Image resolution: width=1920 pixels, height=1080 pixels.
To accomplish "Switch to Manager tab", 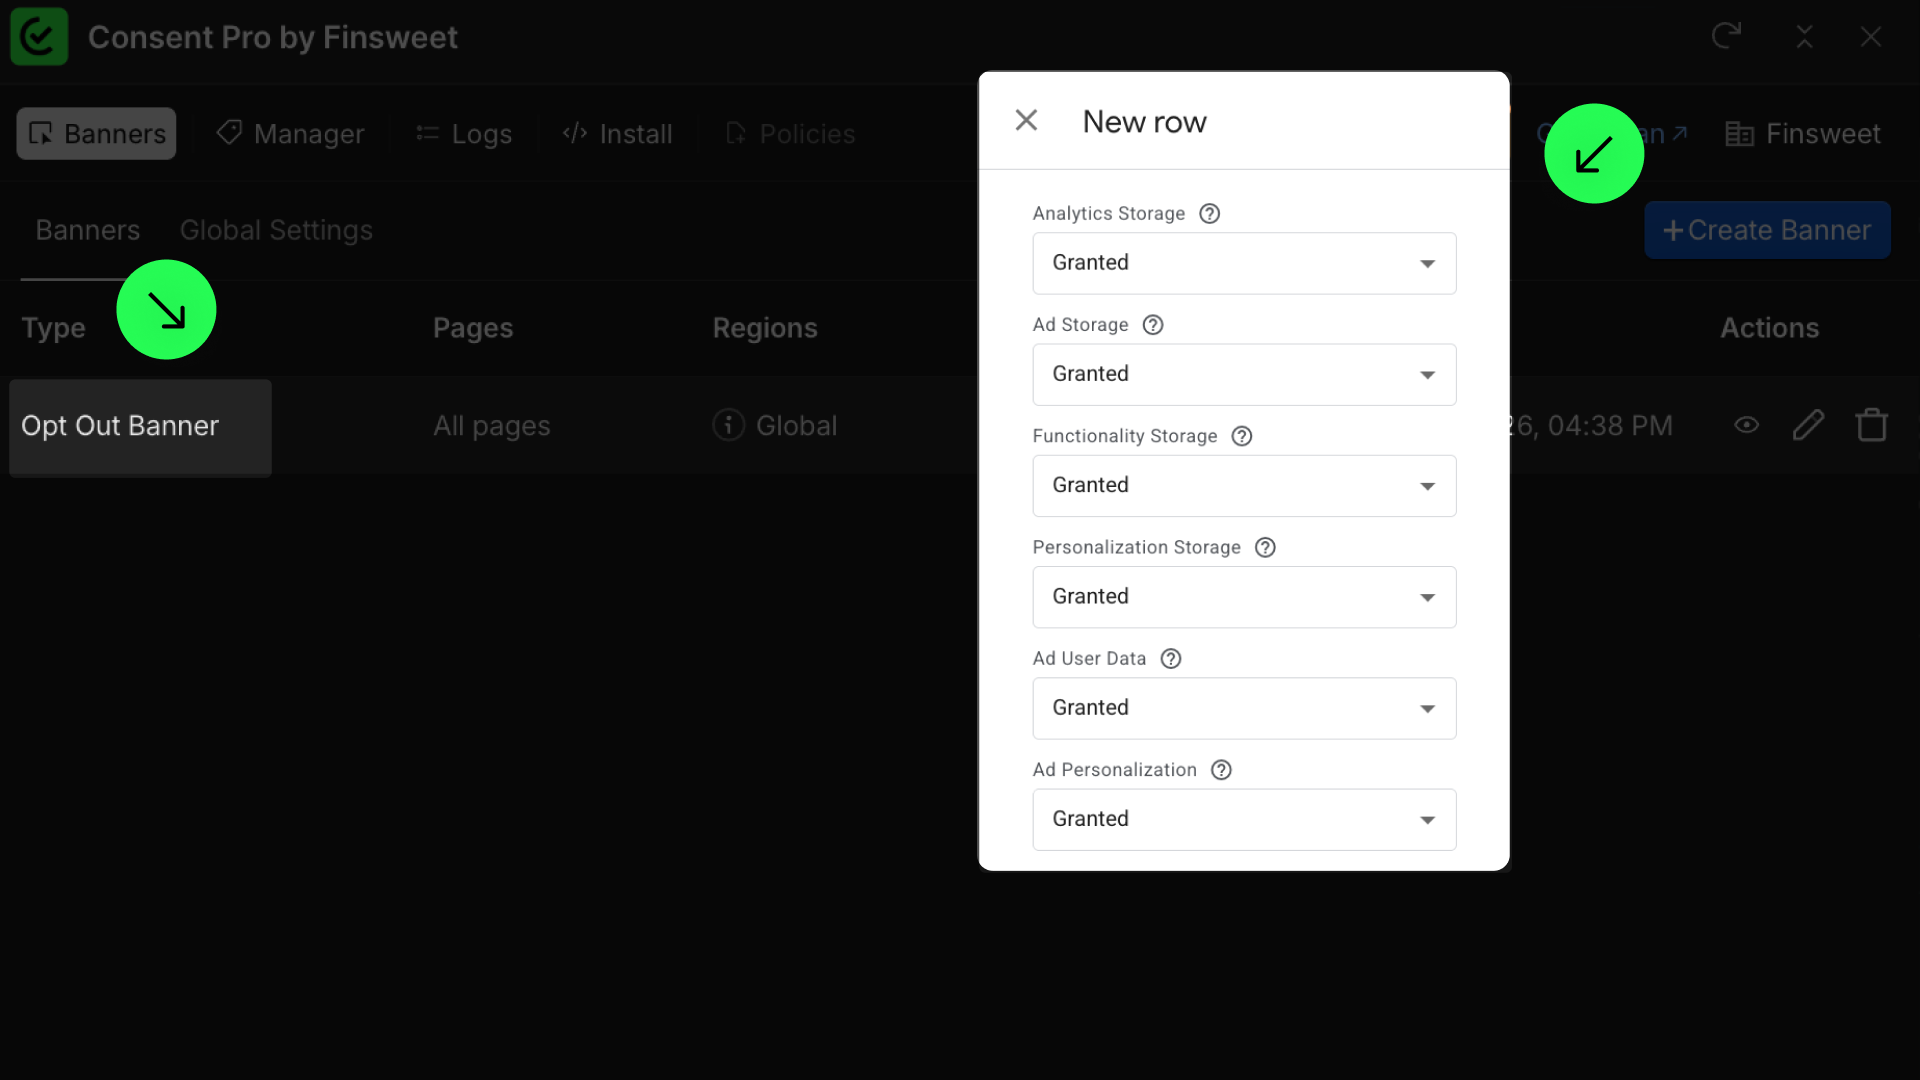I will 290,134.
